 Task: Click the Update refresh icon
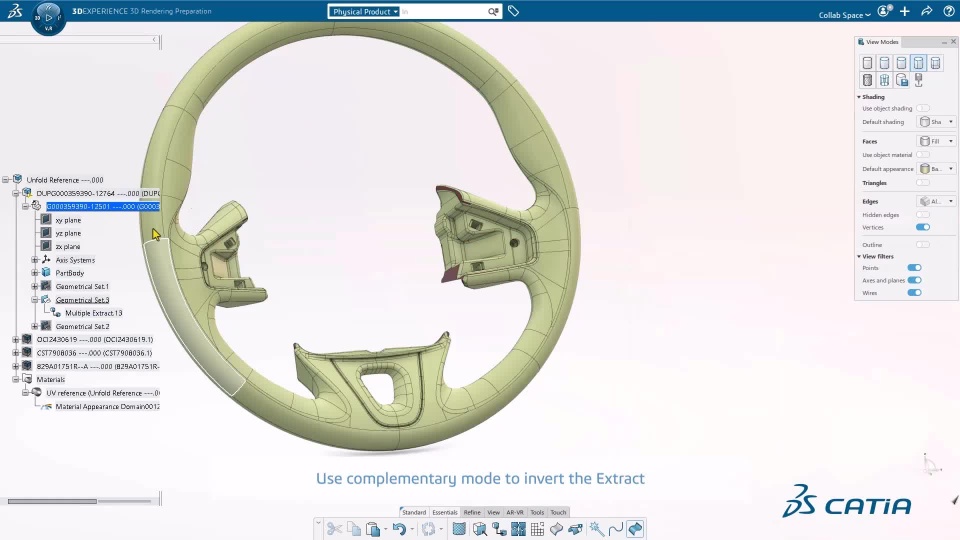coord(428,528)
